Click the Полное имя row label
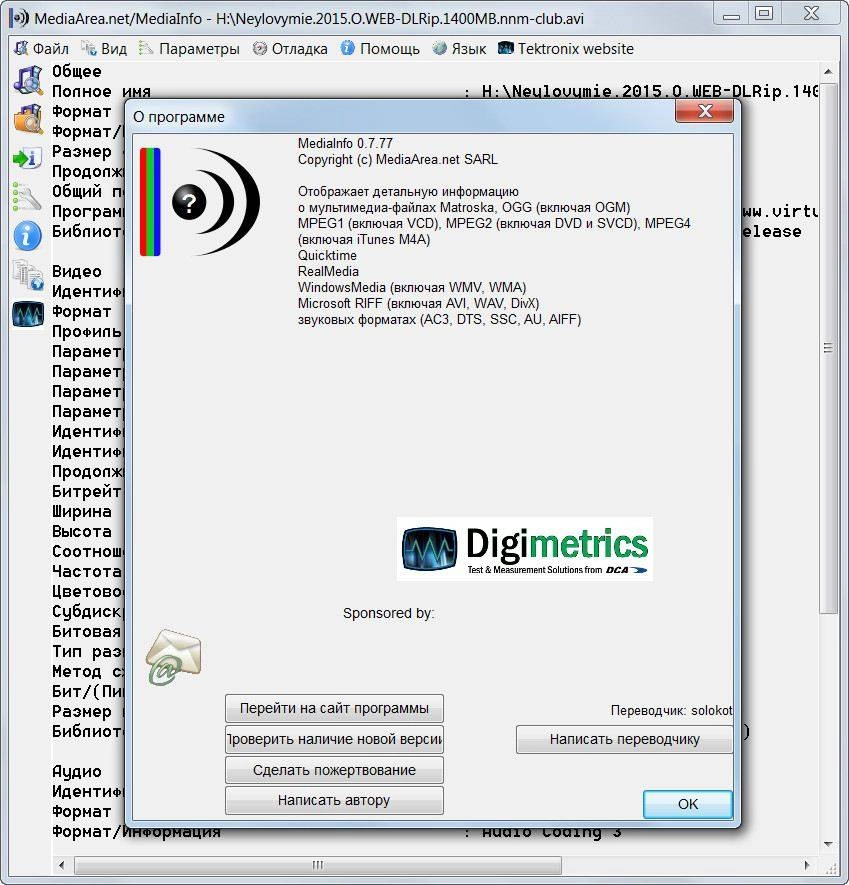This screenshot has height=885, width=849. point(102,91)
